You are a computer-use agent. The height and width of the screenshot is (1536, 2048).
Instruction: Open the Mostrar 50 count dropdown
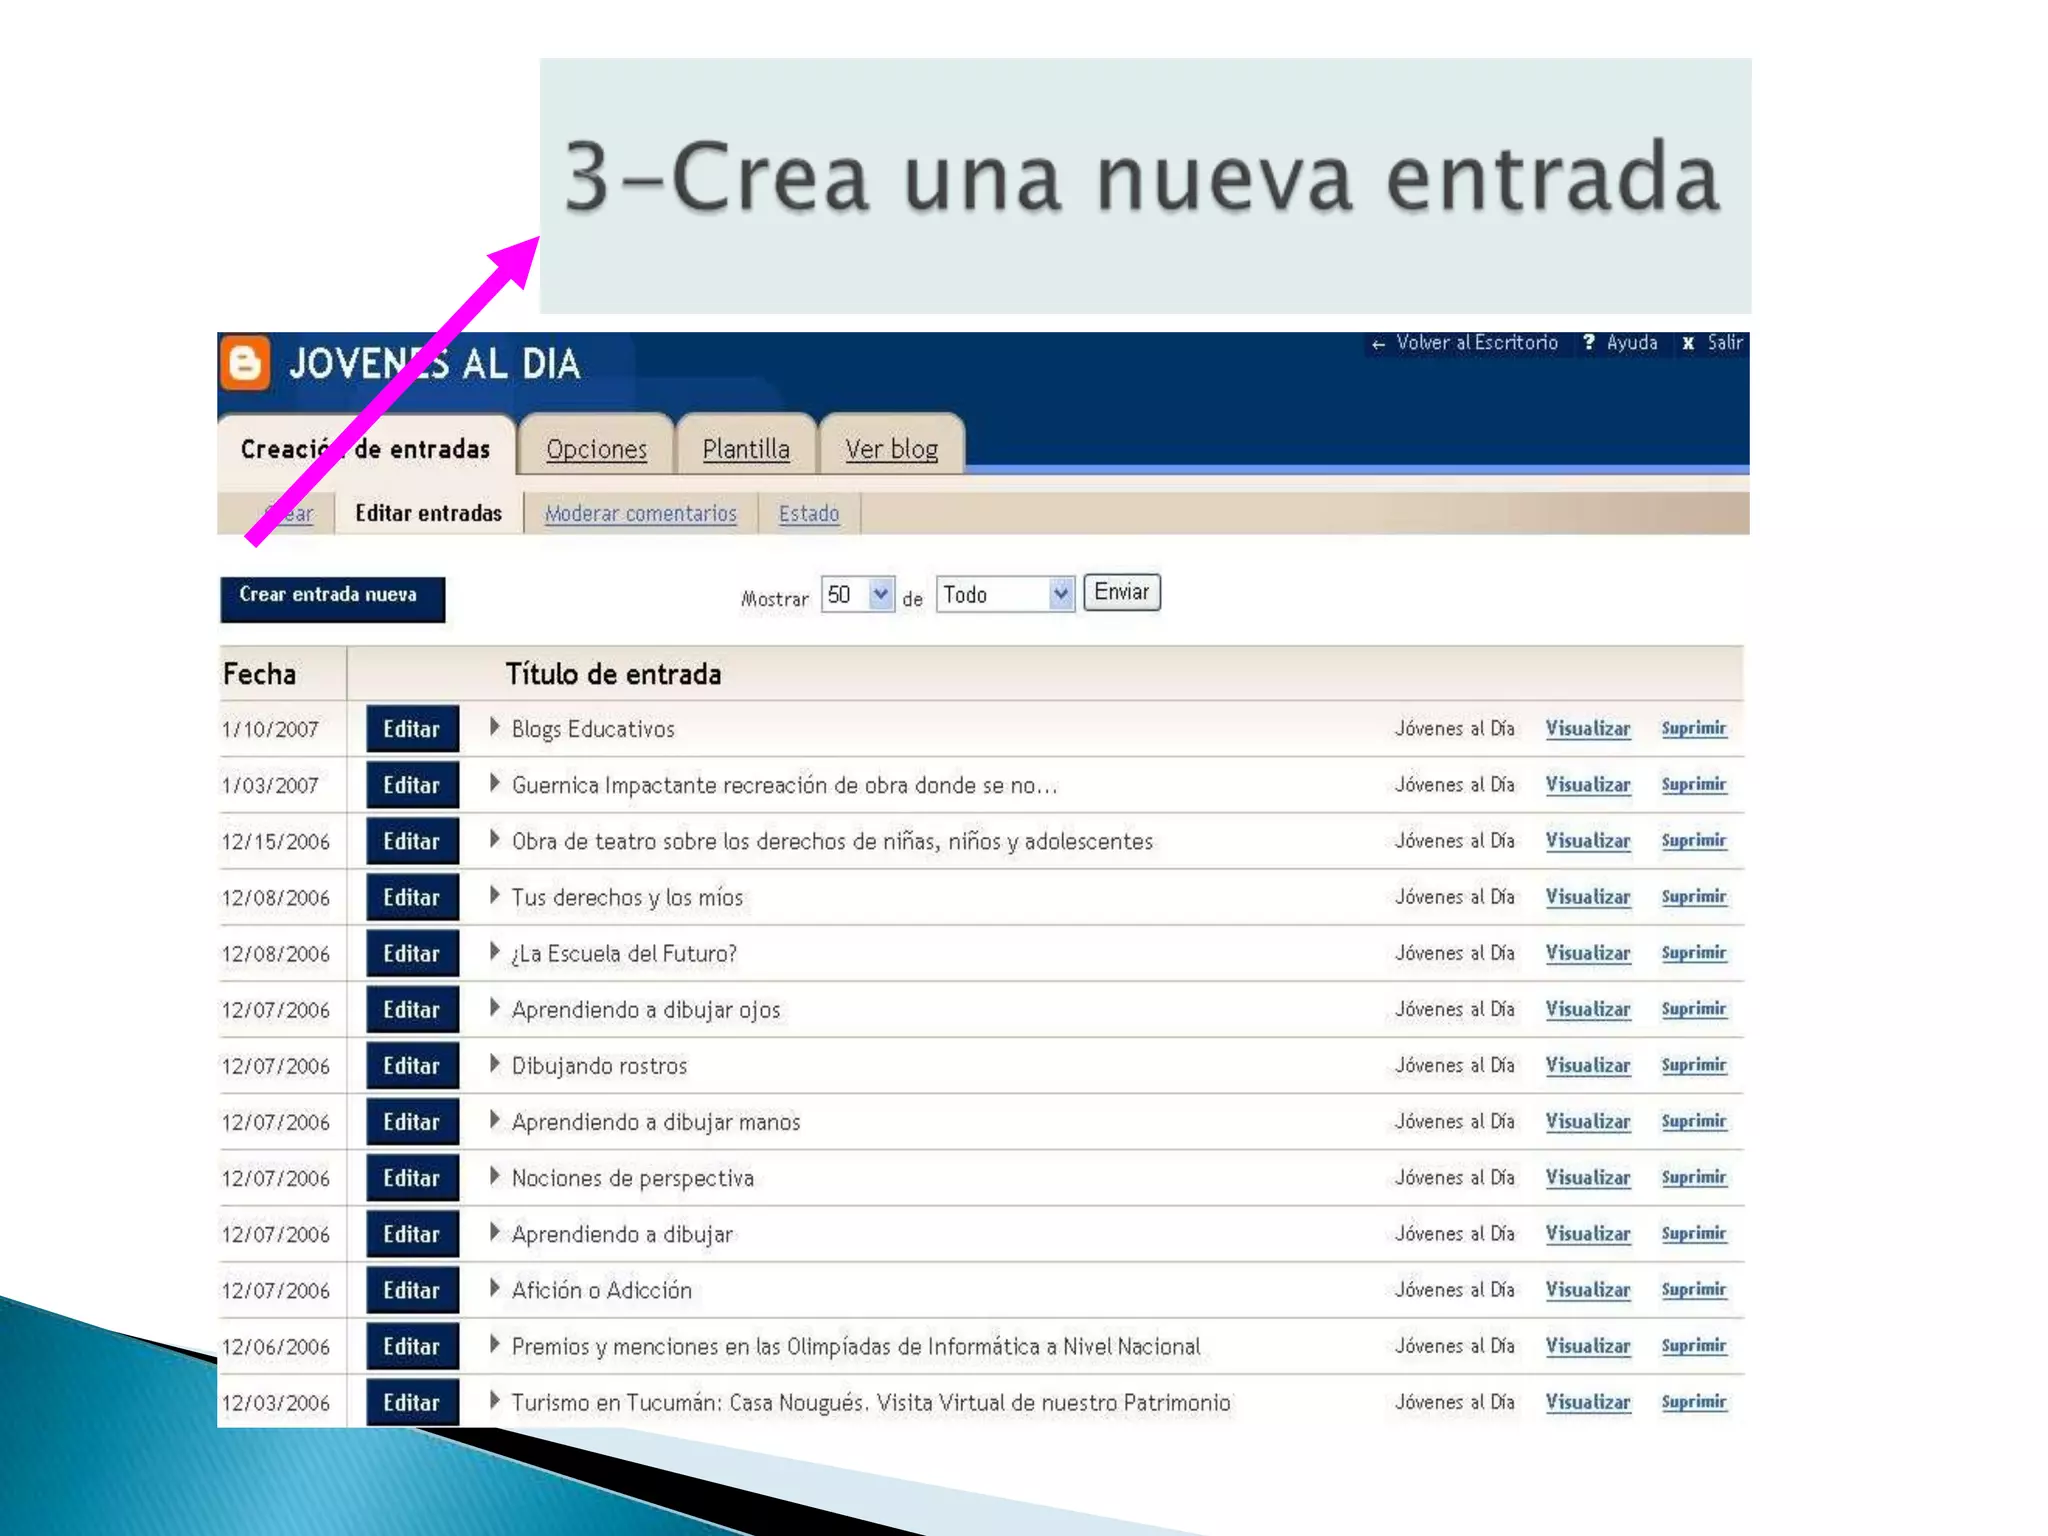857,595
